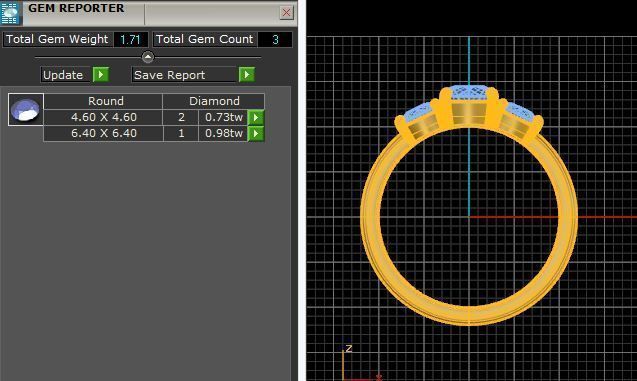Viewport: 637px width, 381px height.
Task: Click the Z axis indicator in viewport
Action: click(x=349, y=349)
